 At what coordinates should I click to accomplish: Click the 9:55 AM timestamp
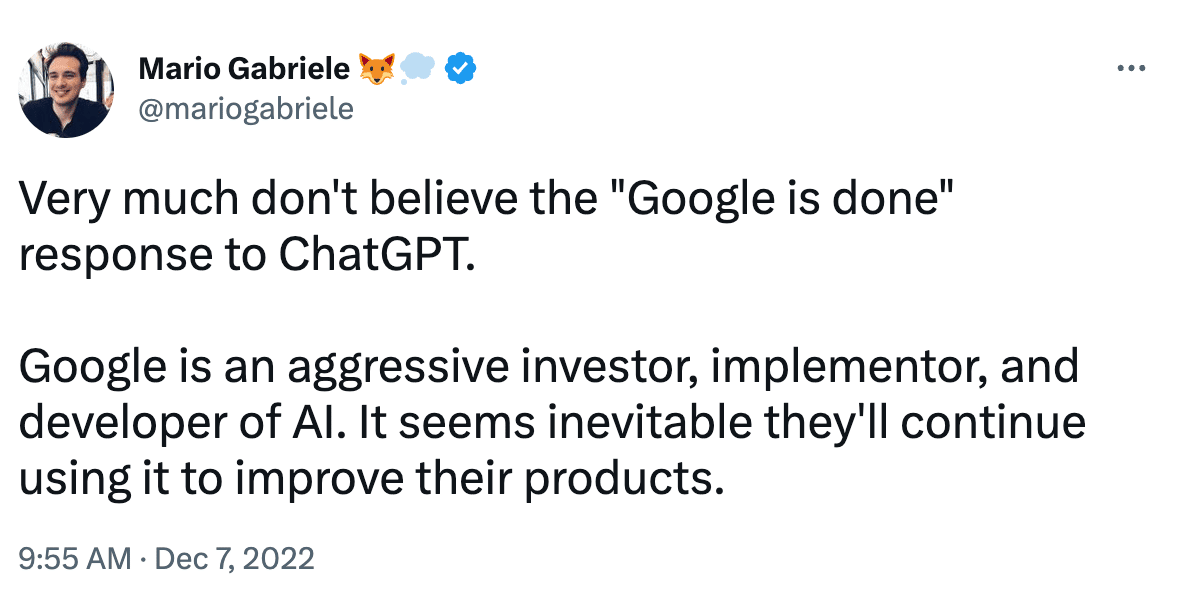(74, 560)
